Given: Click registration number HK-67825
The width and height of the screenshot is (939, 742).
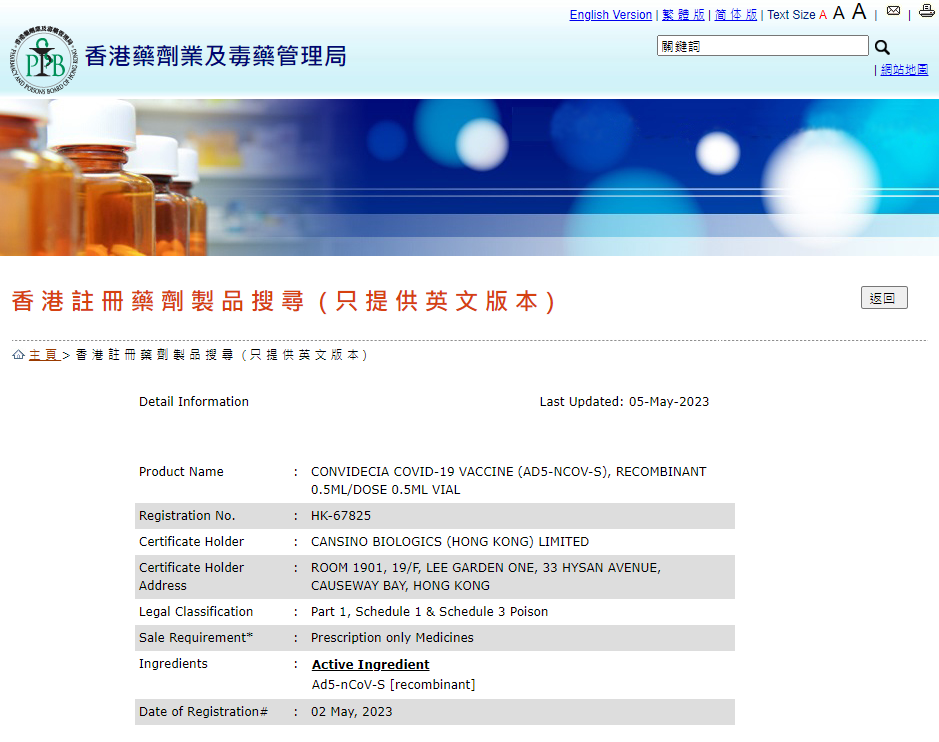Looking at the screenshot, I should pos(341,516).
